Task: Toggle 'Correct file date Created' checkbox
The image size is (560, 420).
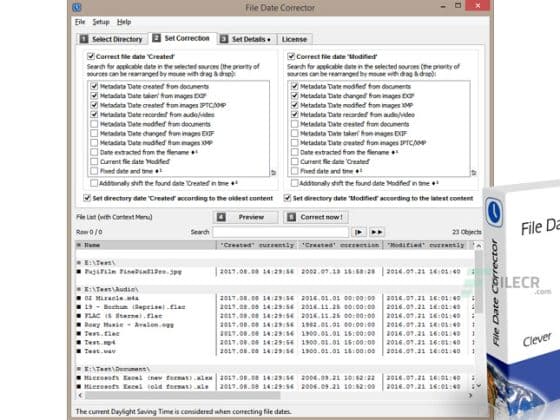Action: [x=91, y=56]
